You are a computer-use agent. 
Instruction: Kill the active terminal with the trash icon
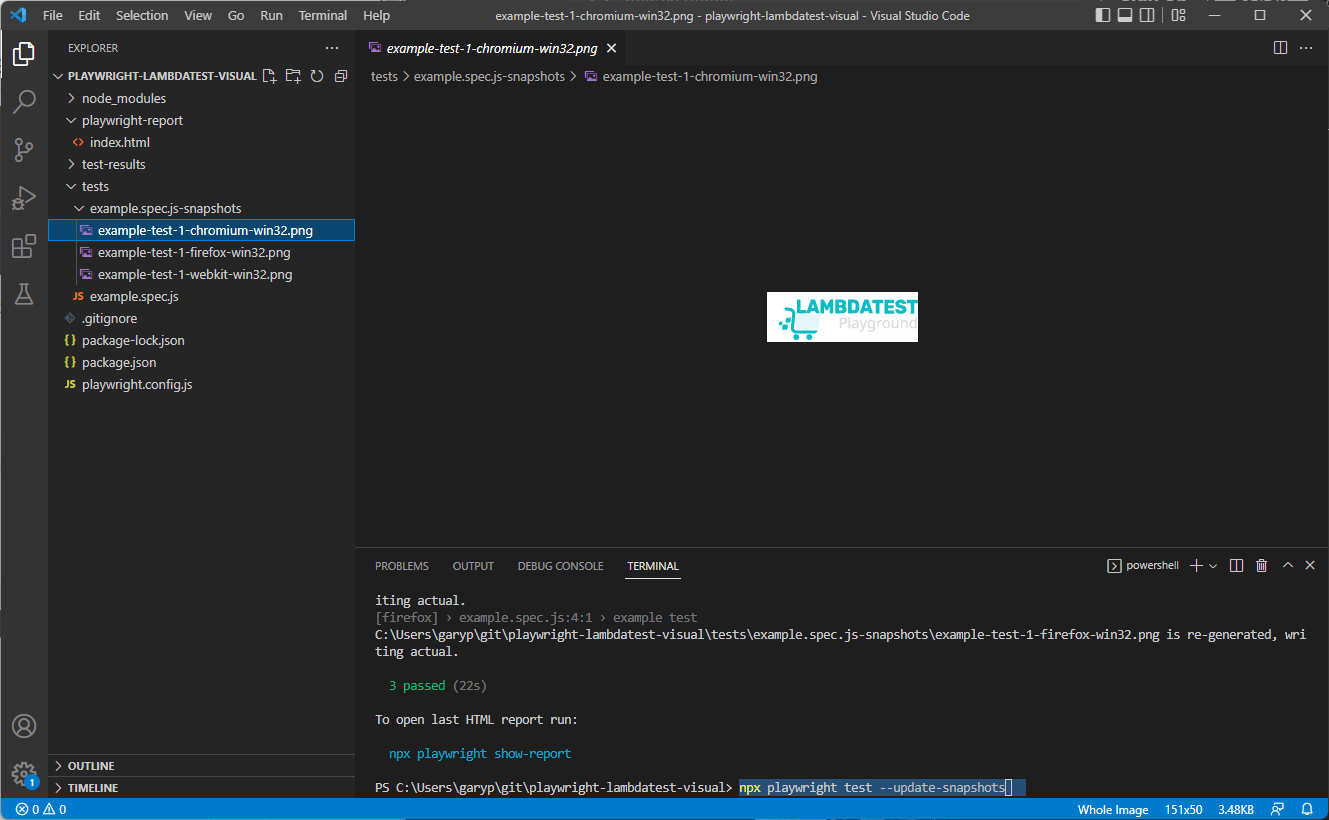(x=1261, y=565)
